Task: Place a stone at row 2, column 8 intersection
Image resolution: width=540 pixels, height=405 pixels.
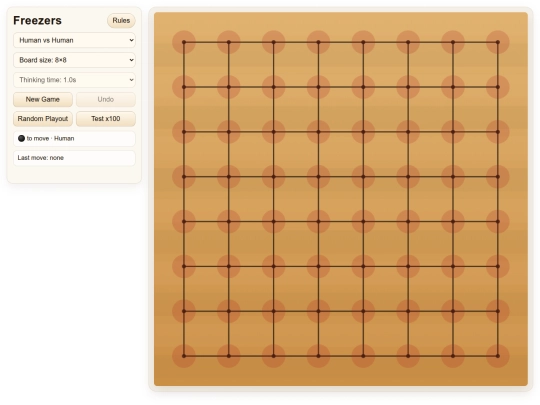Action: pyautogui.click(x=498, y=87)
